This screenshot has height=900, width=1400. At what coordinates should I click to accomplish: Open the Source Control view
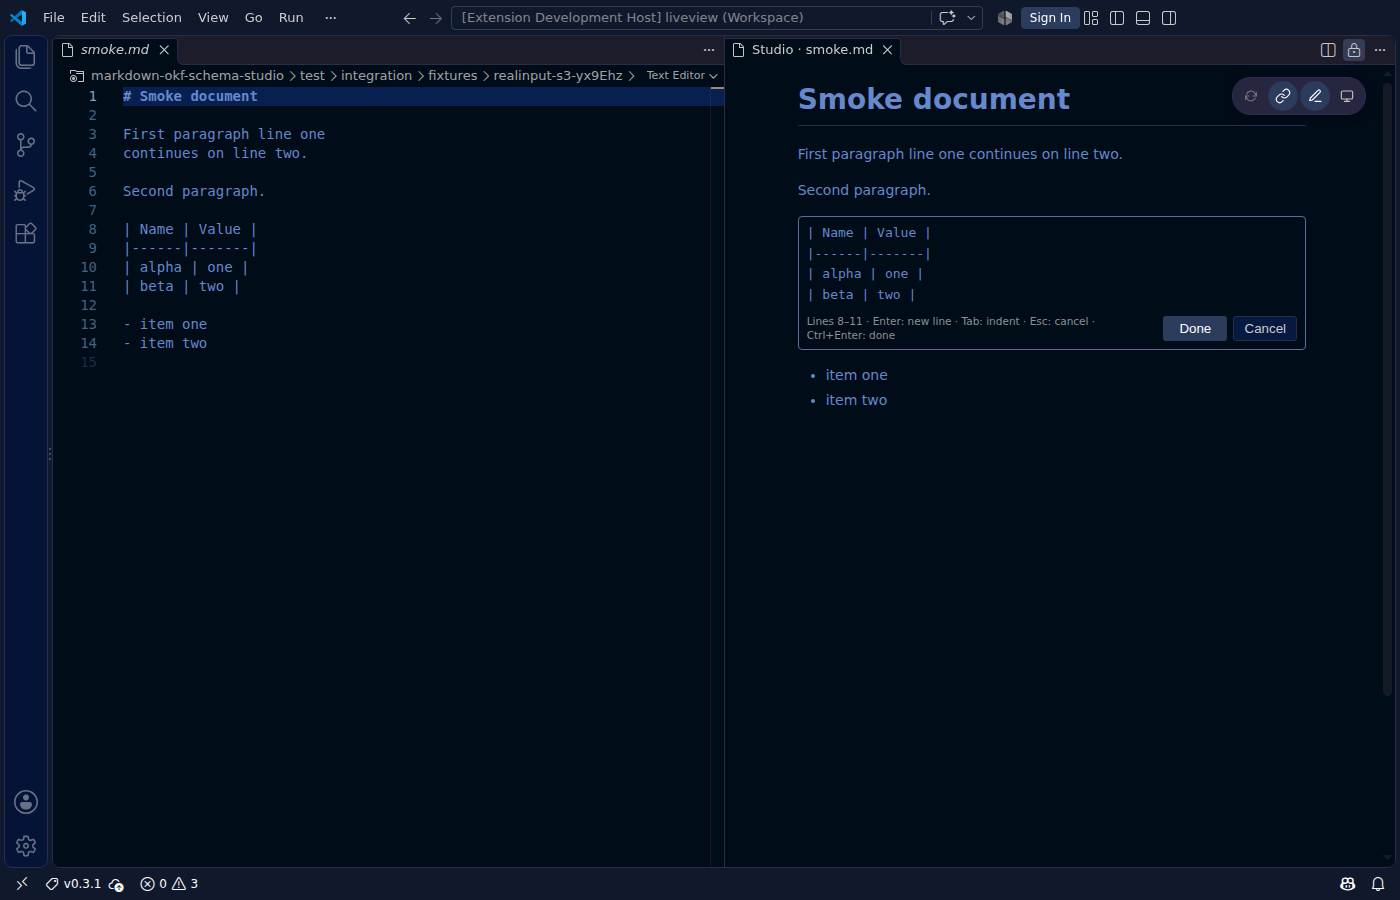(26, 145)
